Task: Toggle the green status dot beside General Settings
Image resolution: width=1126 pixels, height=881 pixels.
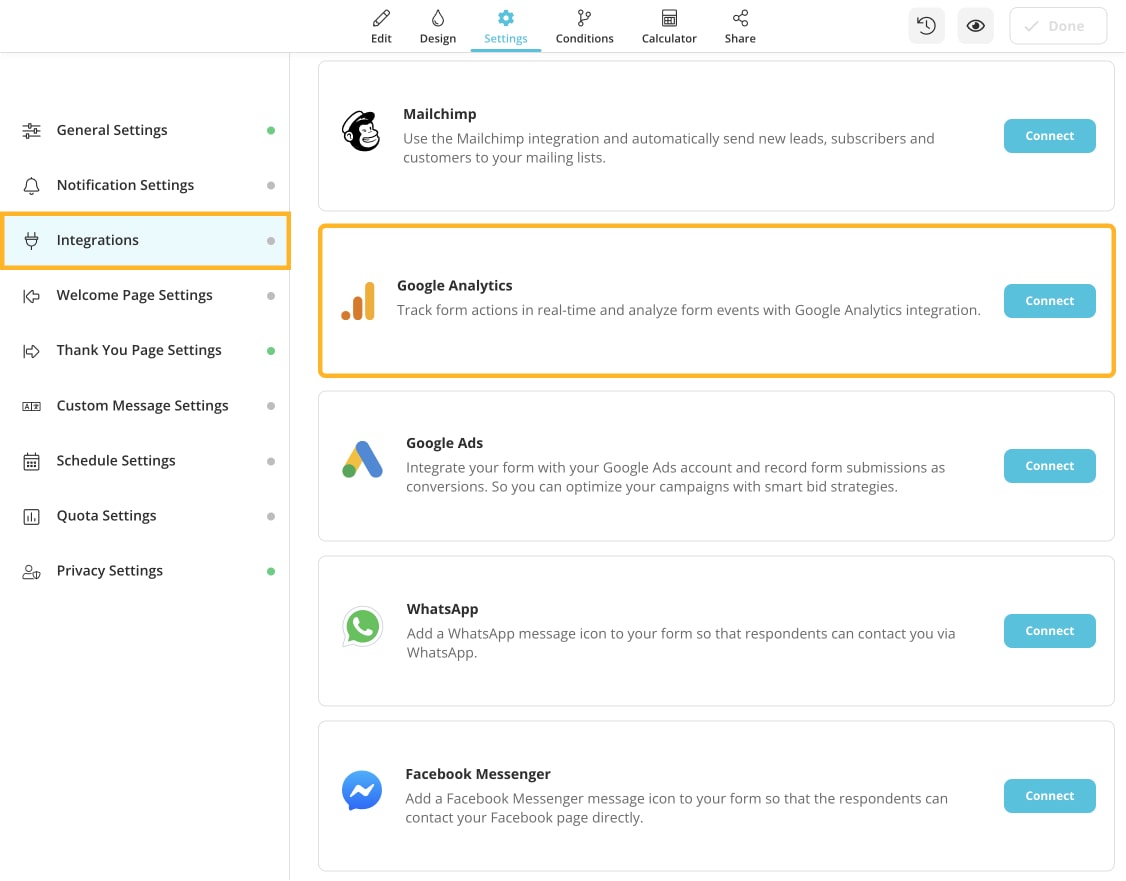Action: [270, 130]
